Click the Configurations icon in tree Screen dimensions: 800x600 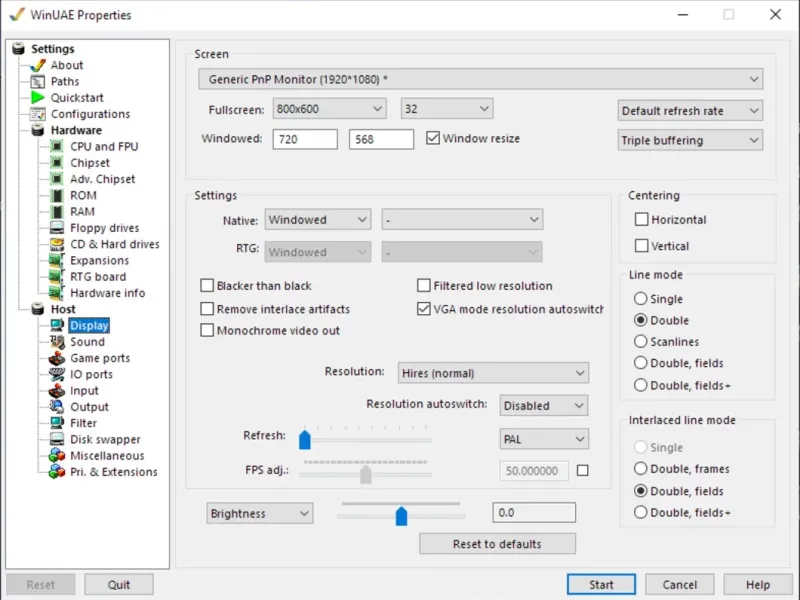(x=38, y=114)
